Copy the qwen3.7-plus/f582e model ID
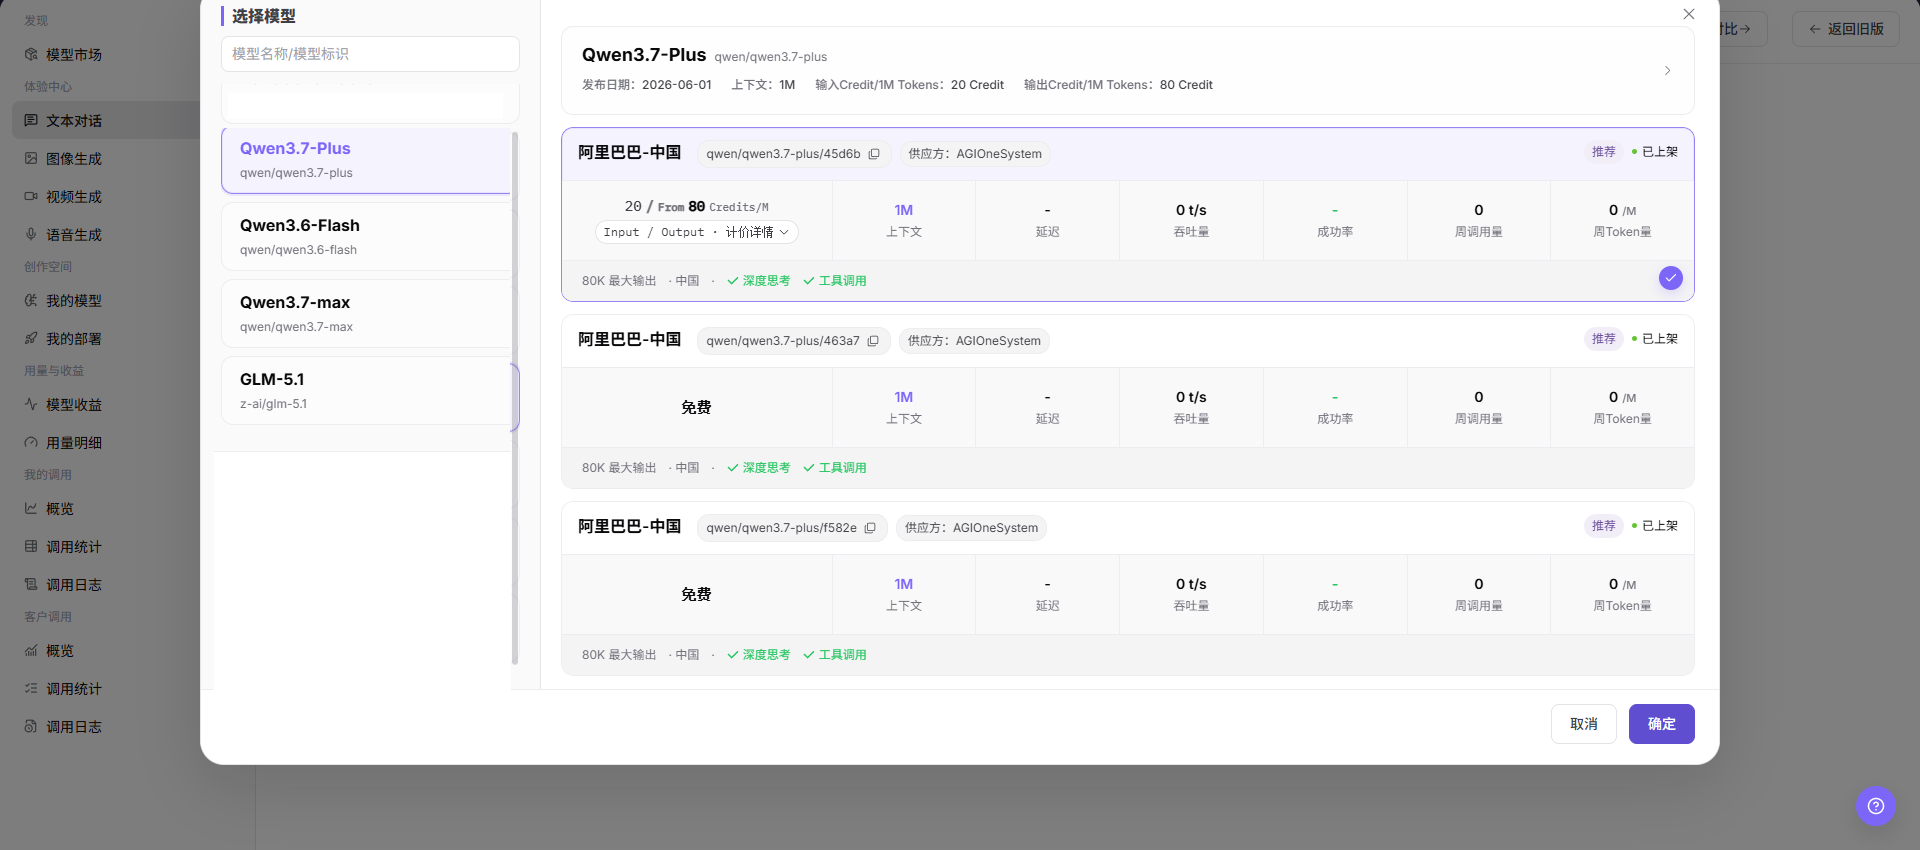The height and width of the screenshot is (850, 1920). pyautogui.click(x=870, y=528)
